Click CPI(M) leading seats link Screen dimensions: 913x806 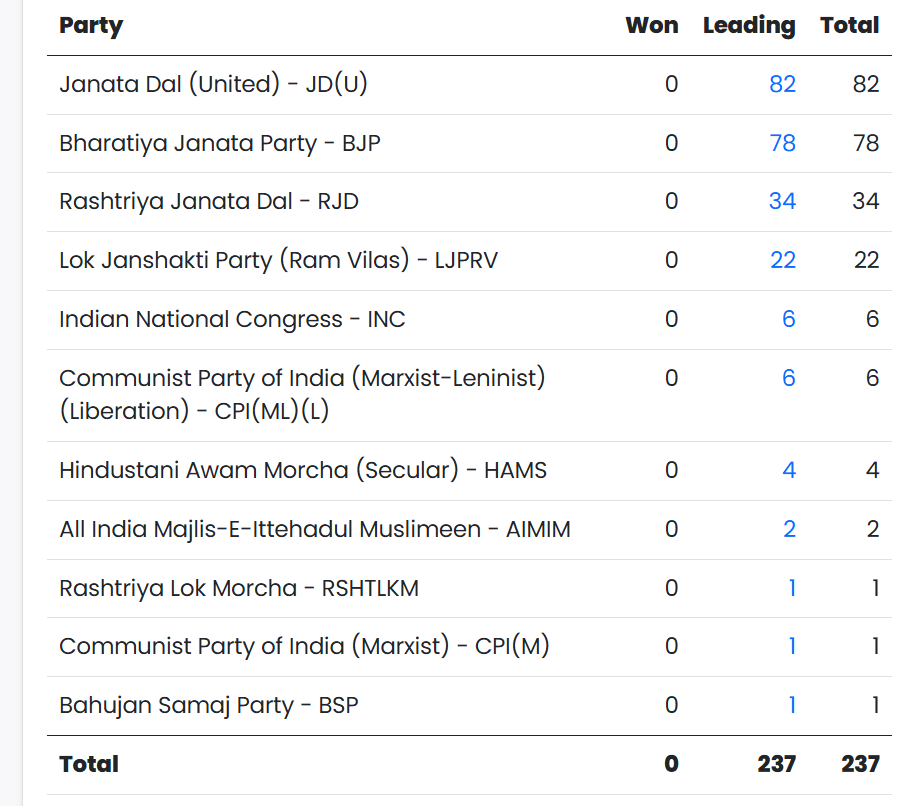pyautogui.click(x=792, y=646)
